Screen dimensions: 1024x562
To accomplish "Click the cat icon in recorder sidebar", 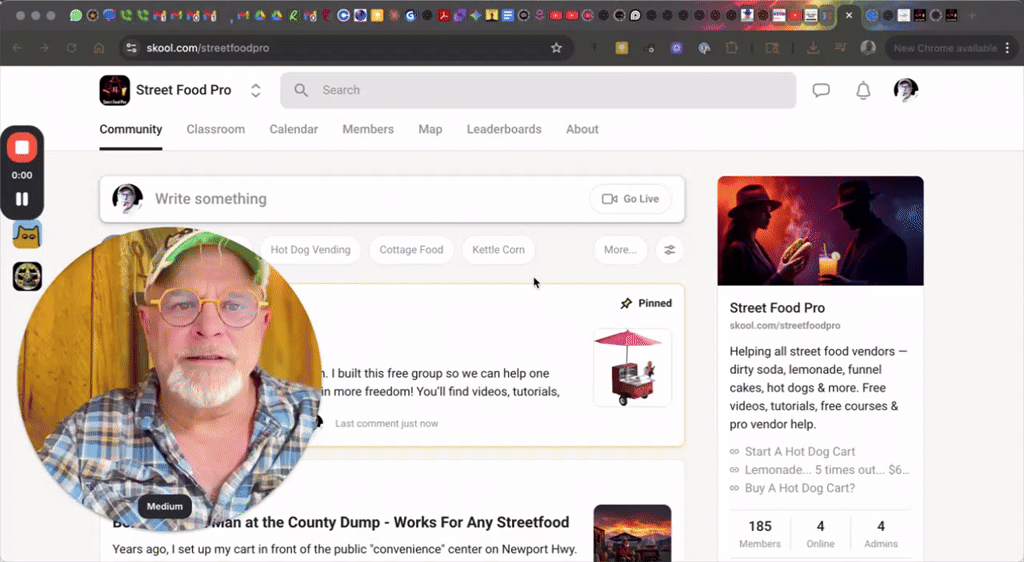I will 27,235.
